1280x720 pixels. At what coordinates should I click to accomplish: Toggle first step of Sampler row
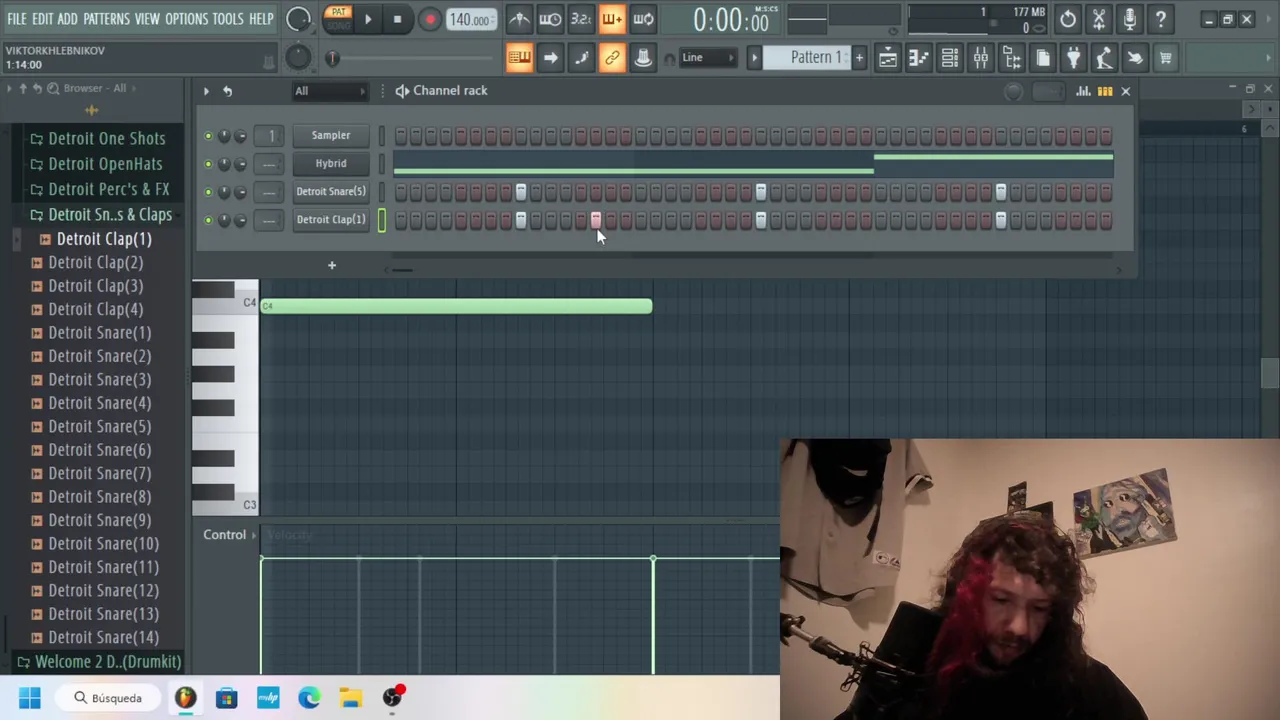click(x=401, y=136)
